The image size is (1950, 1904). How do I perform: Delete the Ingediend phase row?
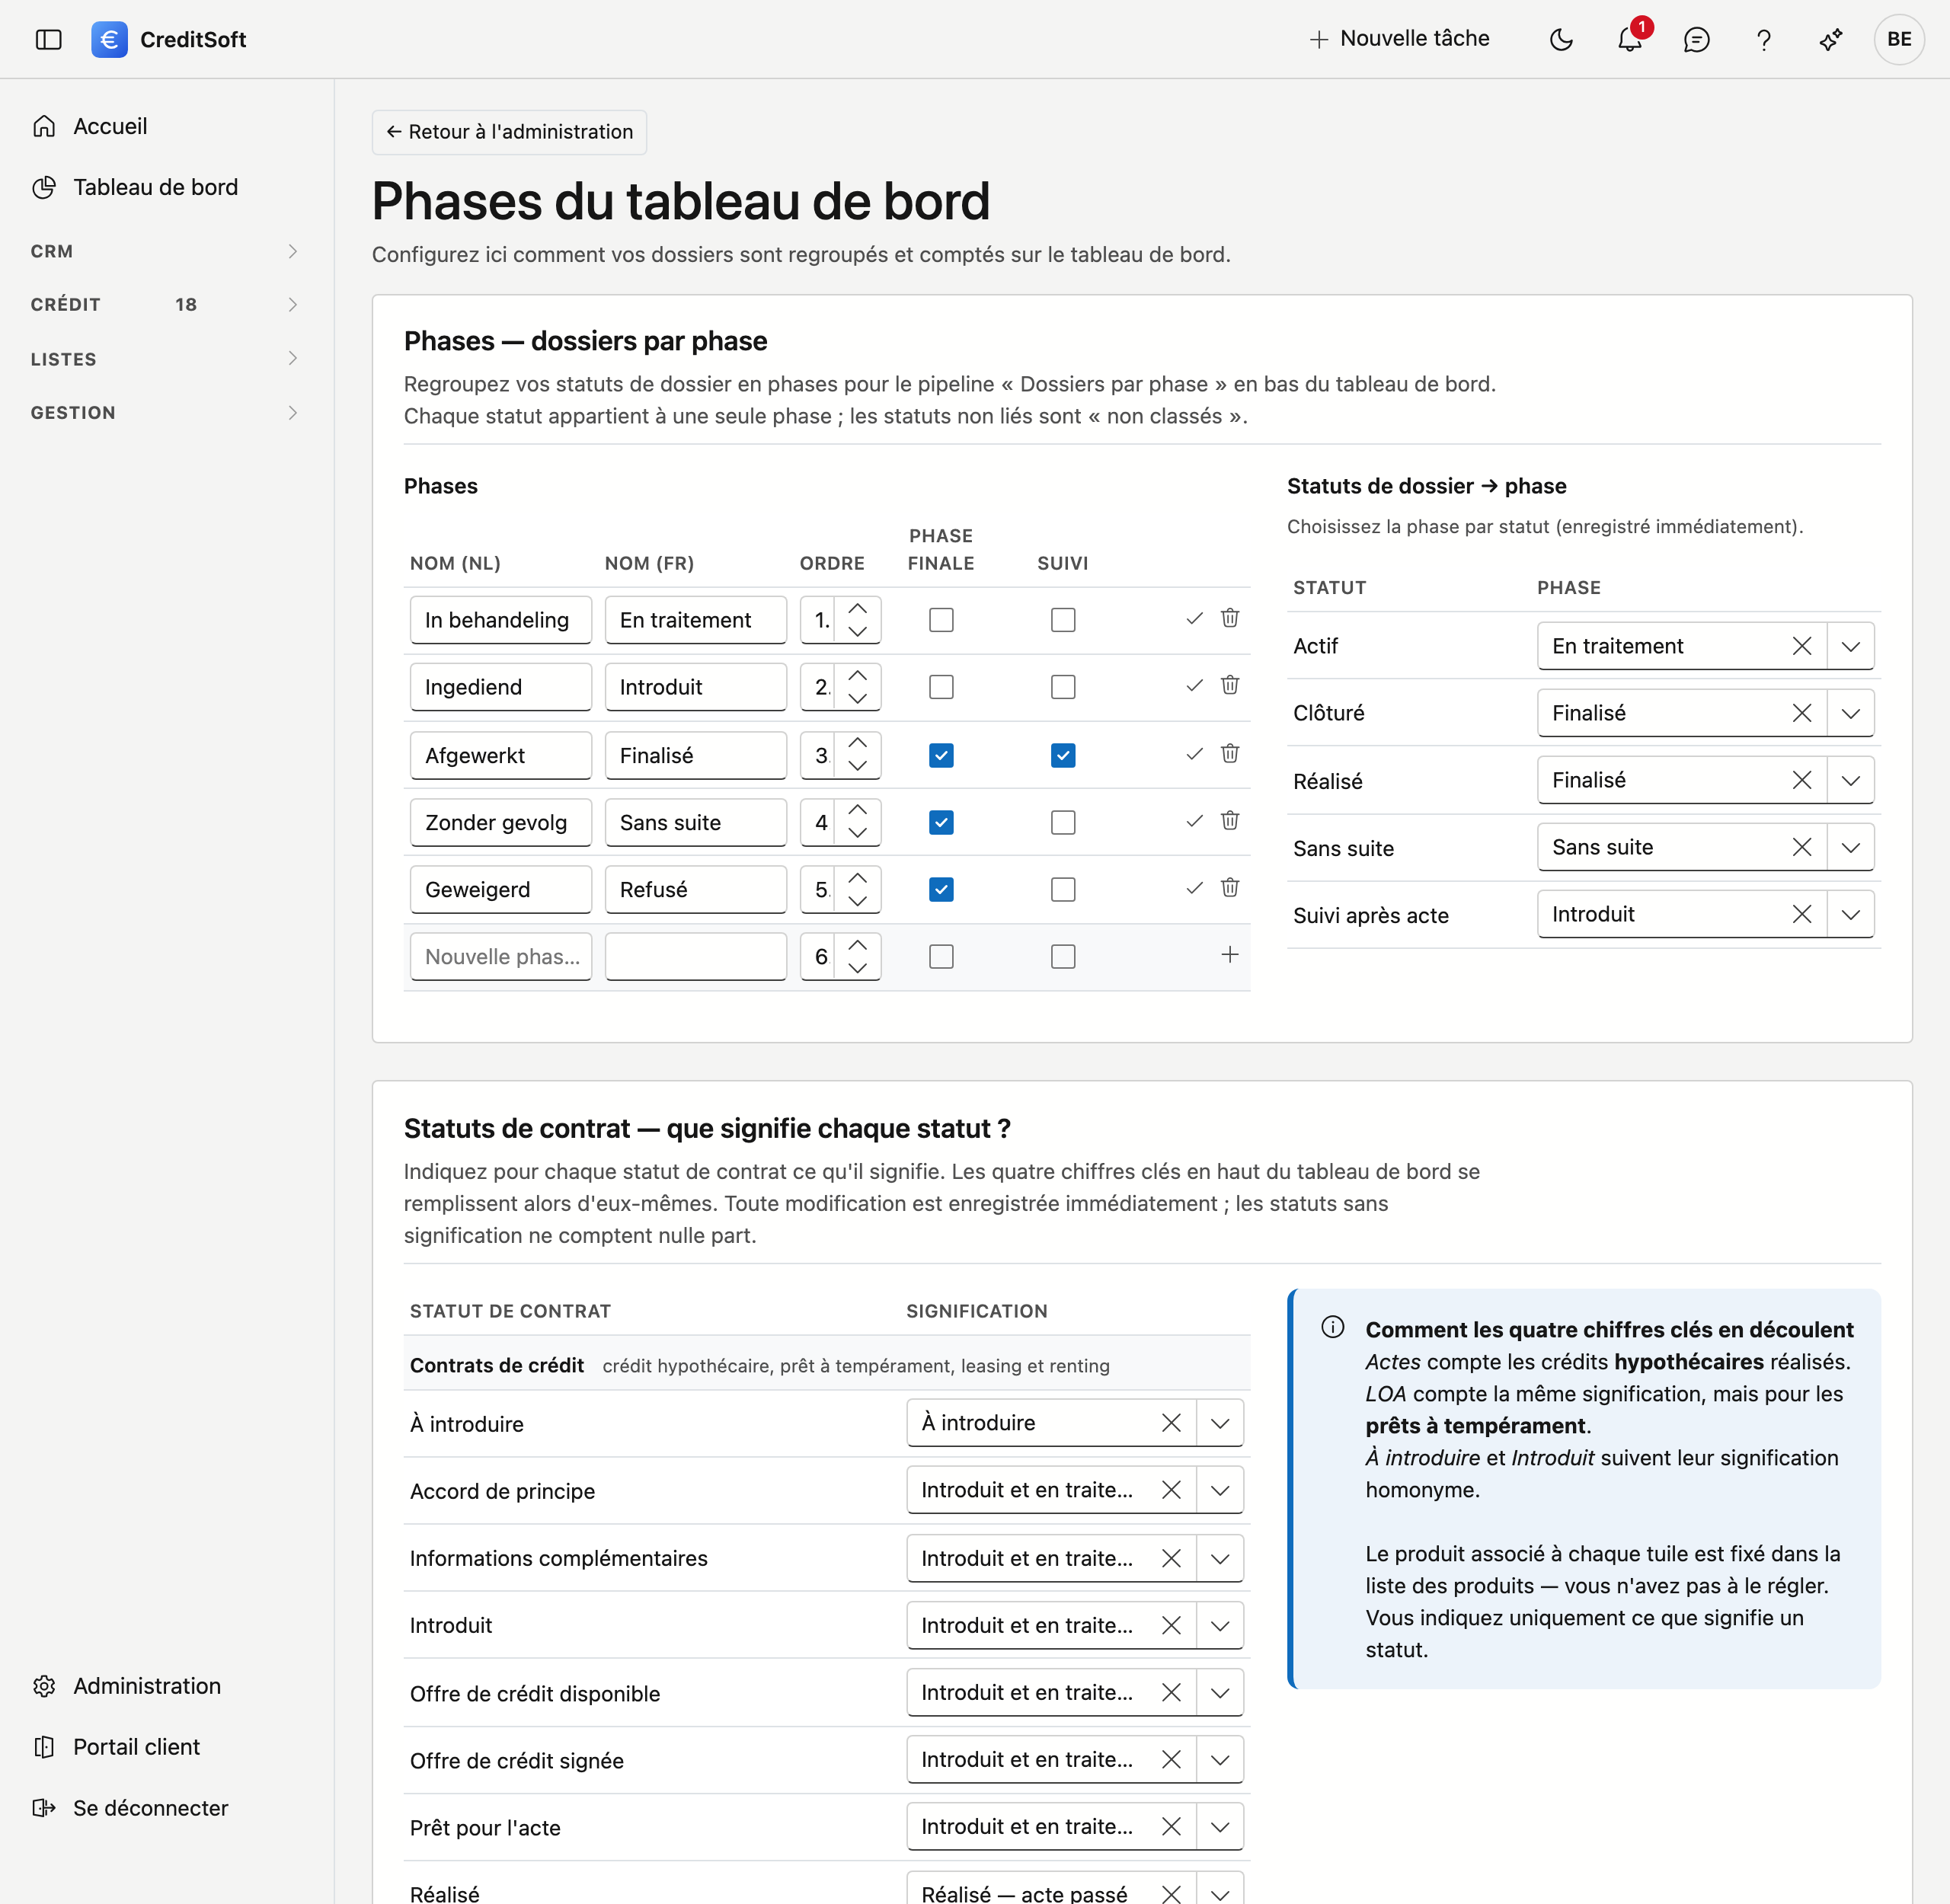pyautogui.click(x=1230, y=685)
